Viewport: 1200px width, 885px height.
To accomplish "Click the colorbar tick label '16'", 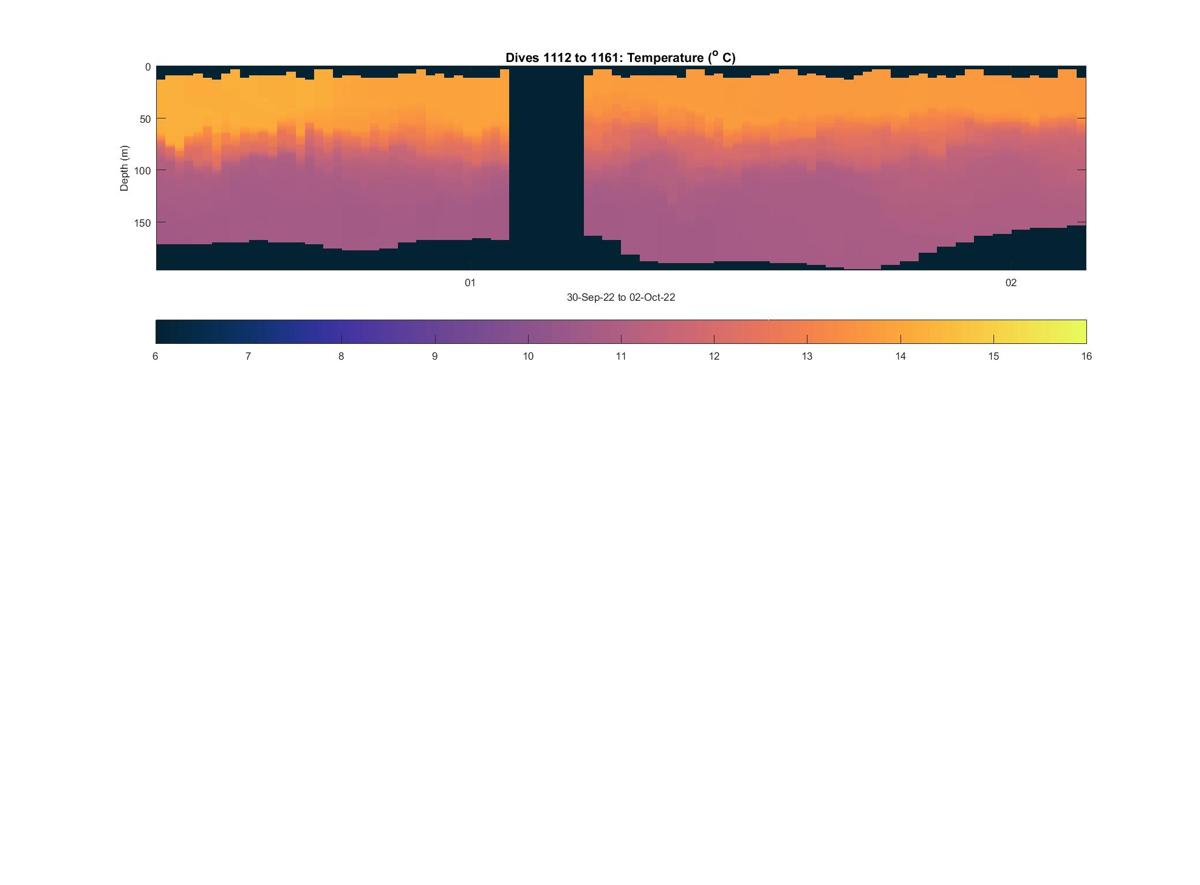I will click(x=1086, y=356).
